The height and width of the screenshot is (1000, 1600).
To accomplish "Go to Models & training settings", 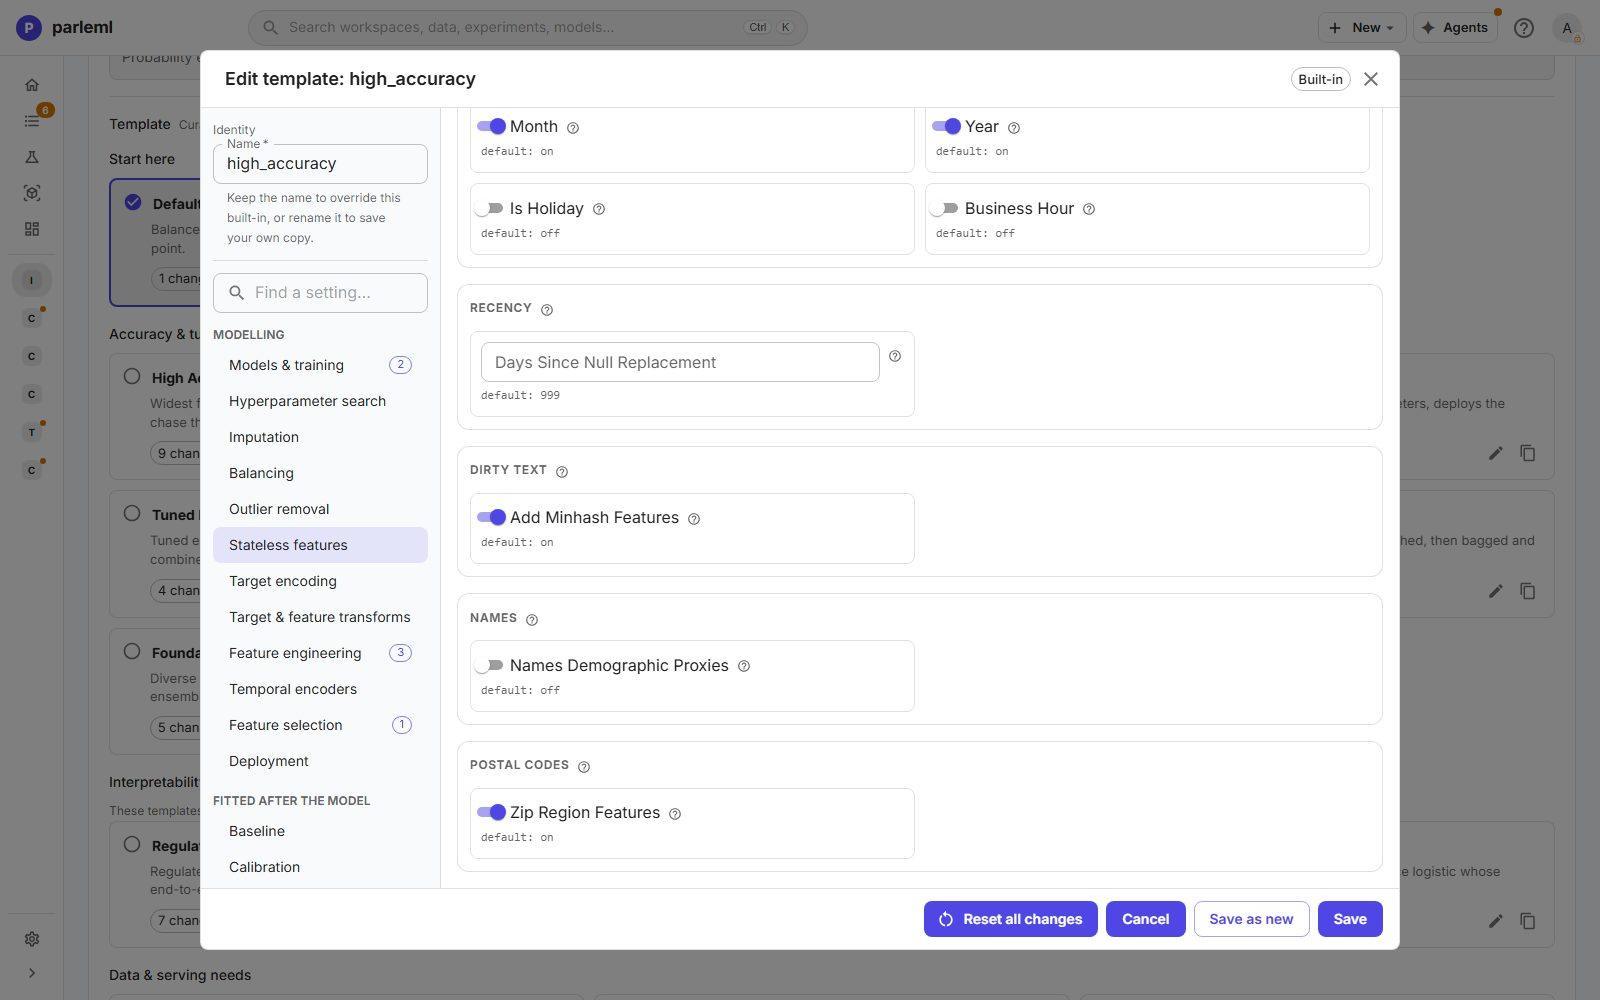I will point(320,365).
